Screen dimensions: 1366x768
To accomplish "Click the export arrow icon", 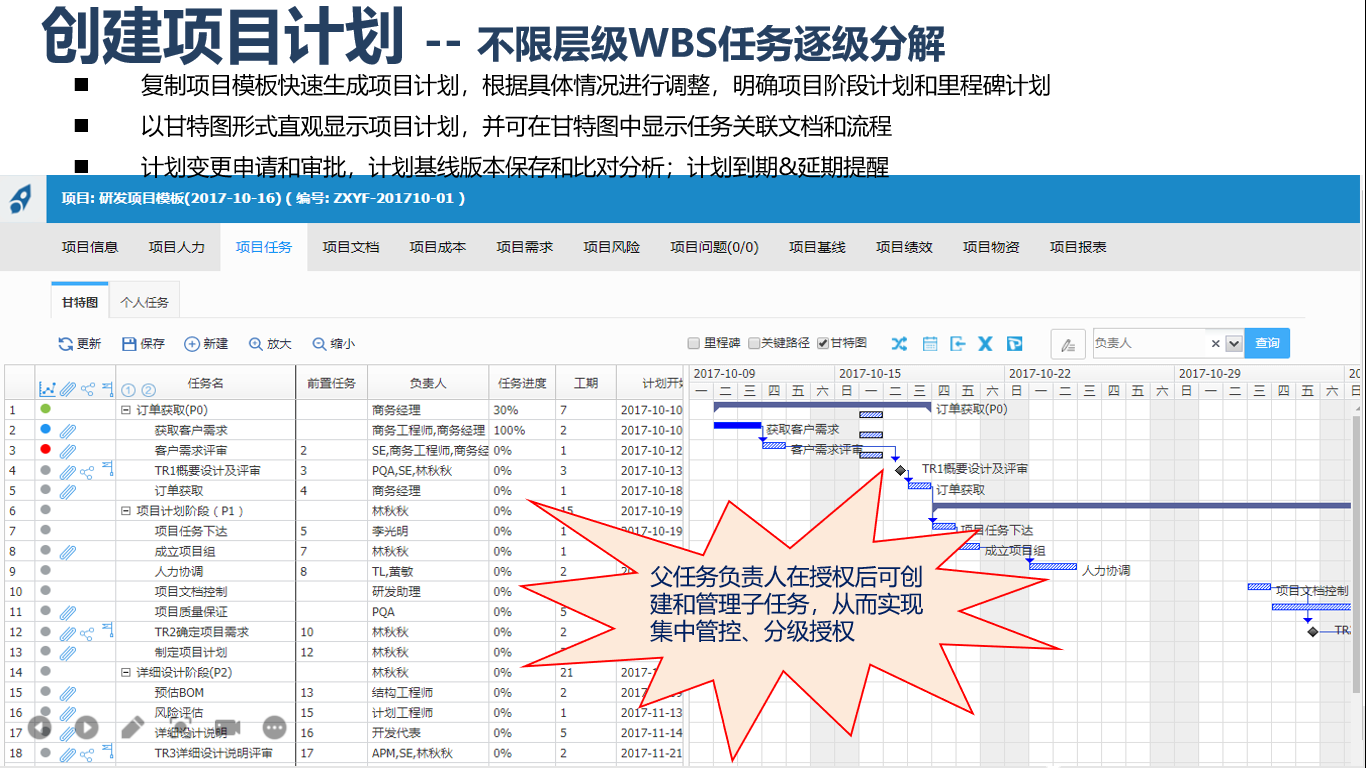I will point(957,344).
